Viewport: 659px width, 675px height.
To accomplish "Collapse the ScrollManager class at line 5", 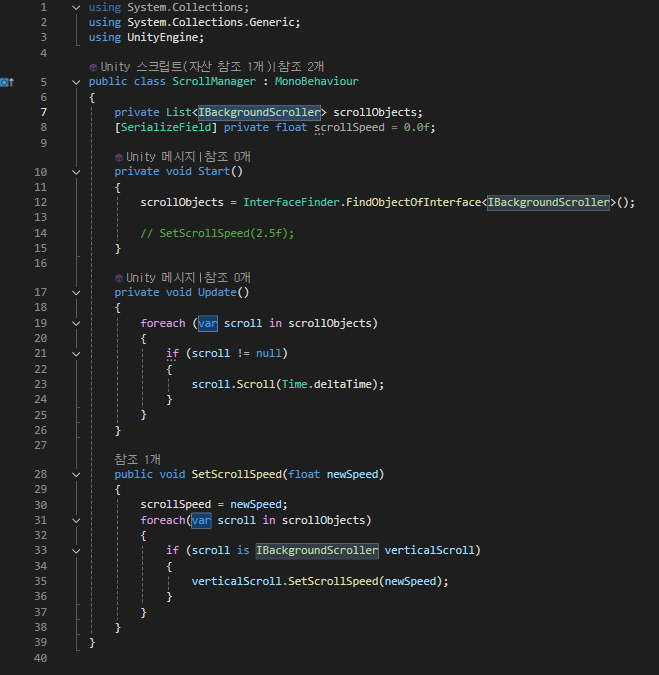I will click(x=76, y=82).
